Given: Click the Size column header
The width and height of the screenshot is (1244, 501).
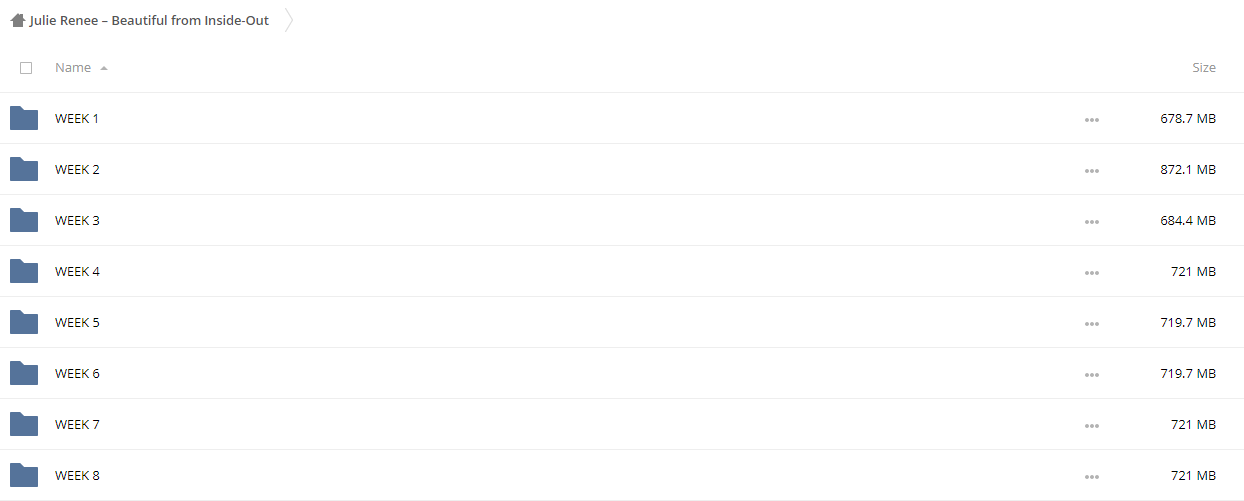Looking at the screenshot, I should click(x=1204, y=68).
